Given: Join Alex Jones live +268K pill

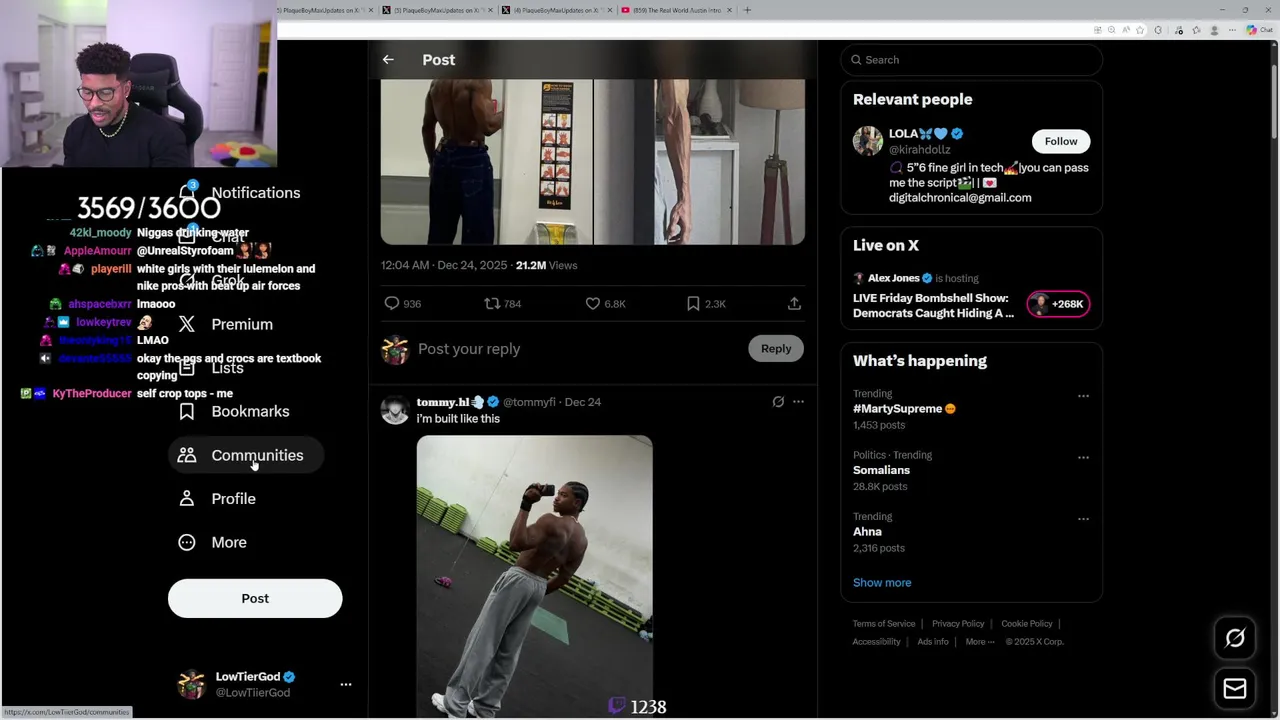Looking at the screenshot, I should point(1058,304).
